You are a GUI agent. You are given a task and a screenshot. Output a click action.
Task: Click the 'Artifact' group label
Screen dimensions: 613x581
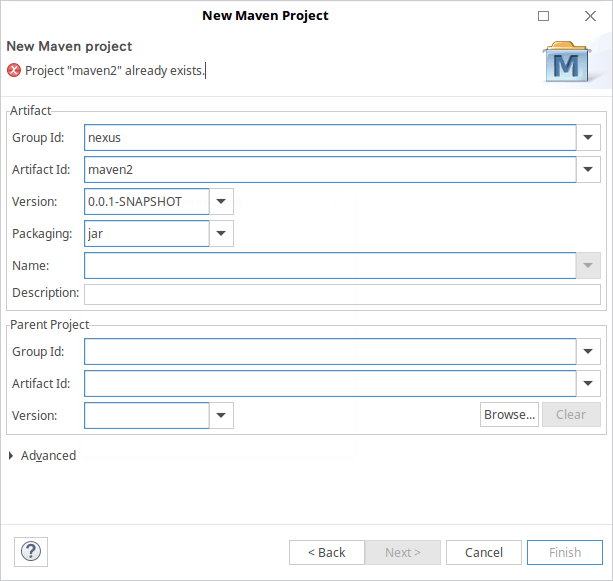pyautogui.click(x=30, y=111)
